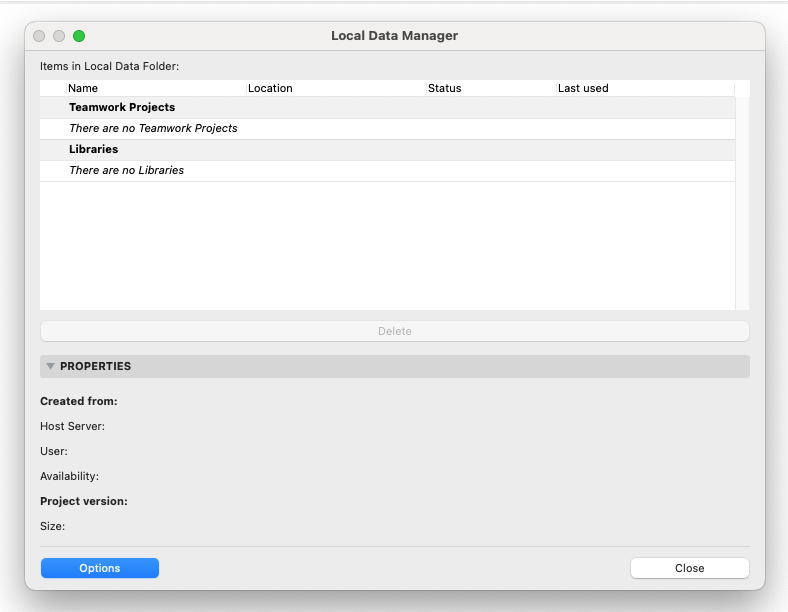Minimize the window with the yellow button
Image resolution: width=788 pixels, height=612 pixels.
pyautogui.click(x=59, y=36)
